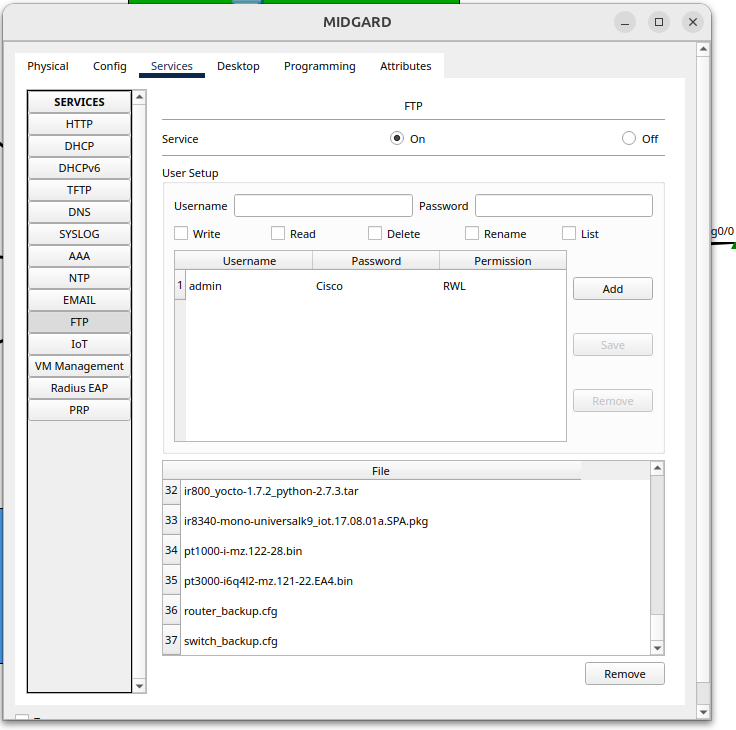Focus the Password input field

tap(564, 206)
